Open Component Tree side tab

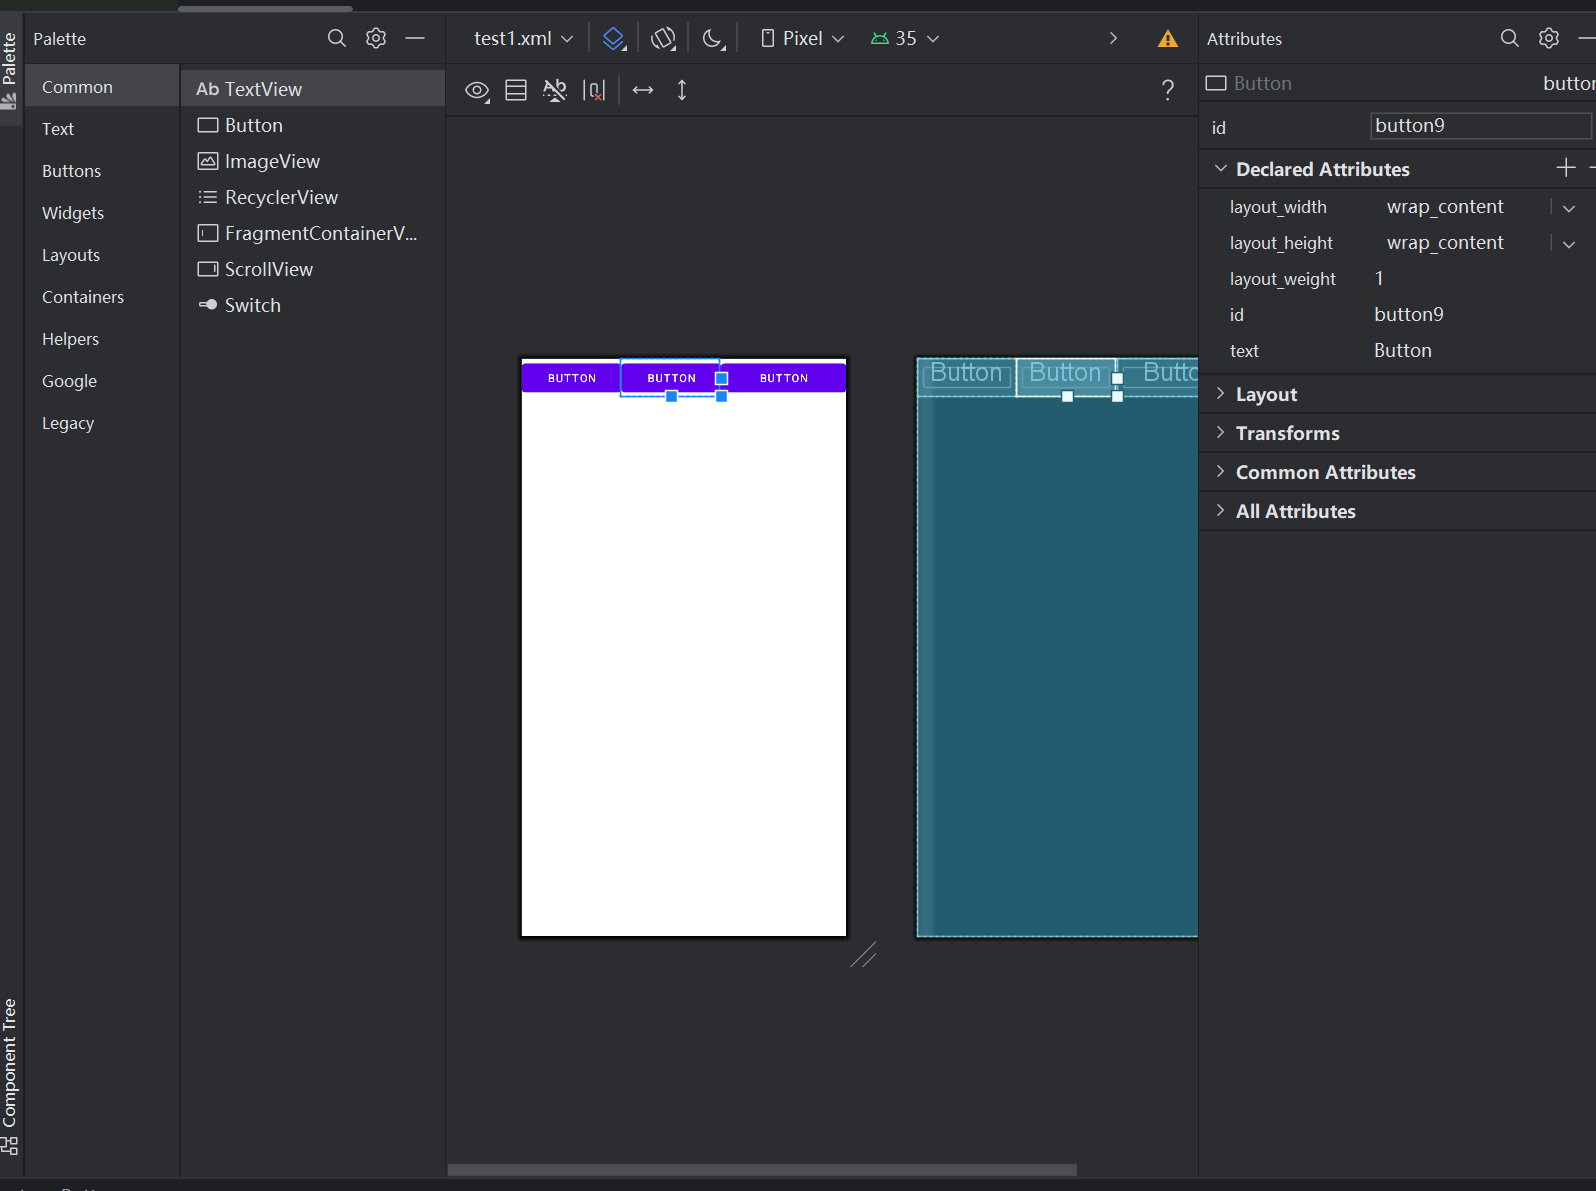click(x=10, y=1076)
